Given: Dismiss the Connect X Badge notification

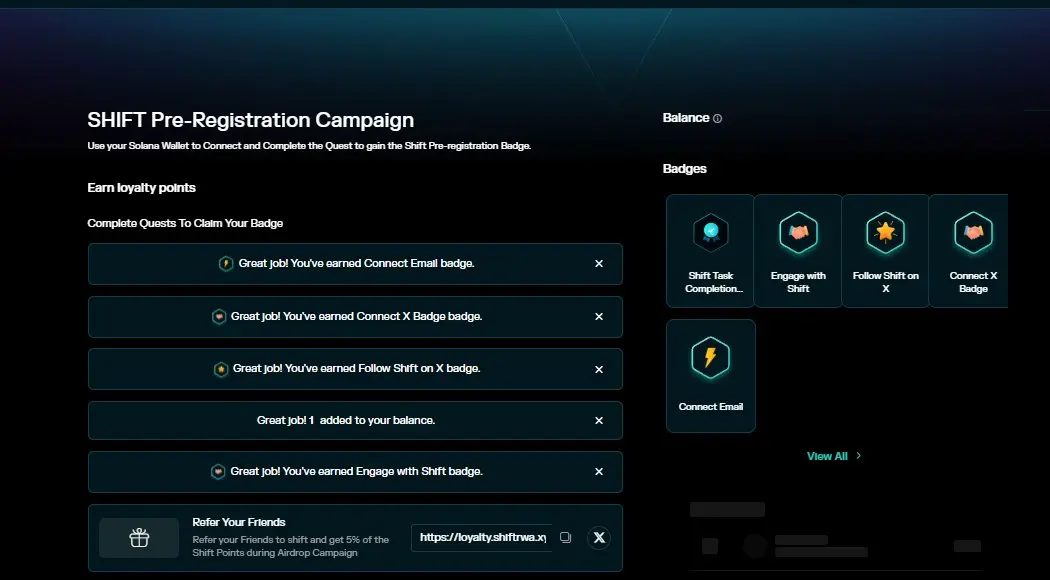Looking at the screenshot, I should pos(599,316).
